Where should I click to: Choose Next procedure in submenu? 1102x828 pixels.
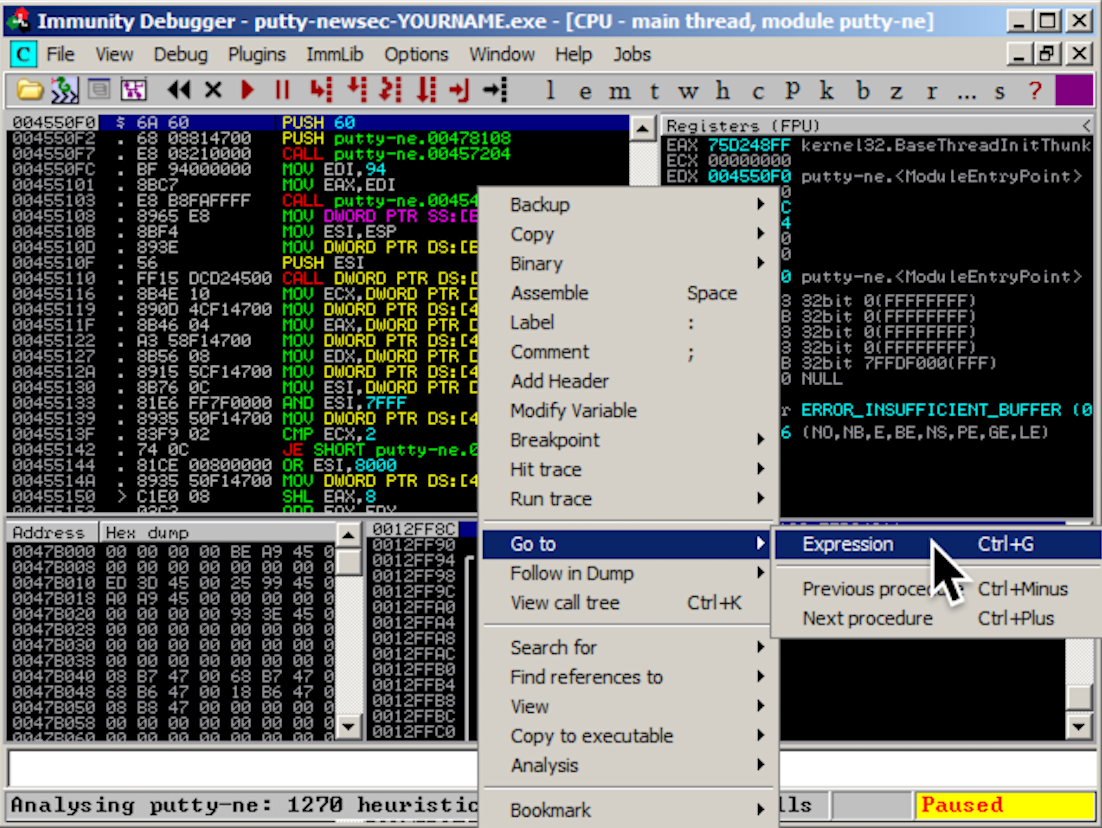coord(867,618)
